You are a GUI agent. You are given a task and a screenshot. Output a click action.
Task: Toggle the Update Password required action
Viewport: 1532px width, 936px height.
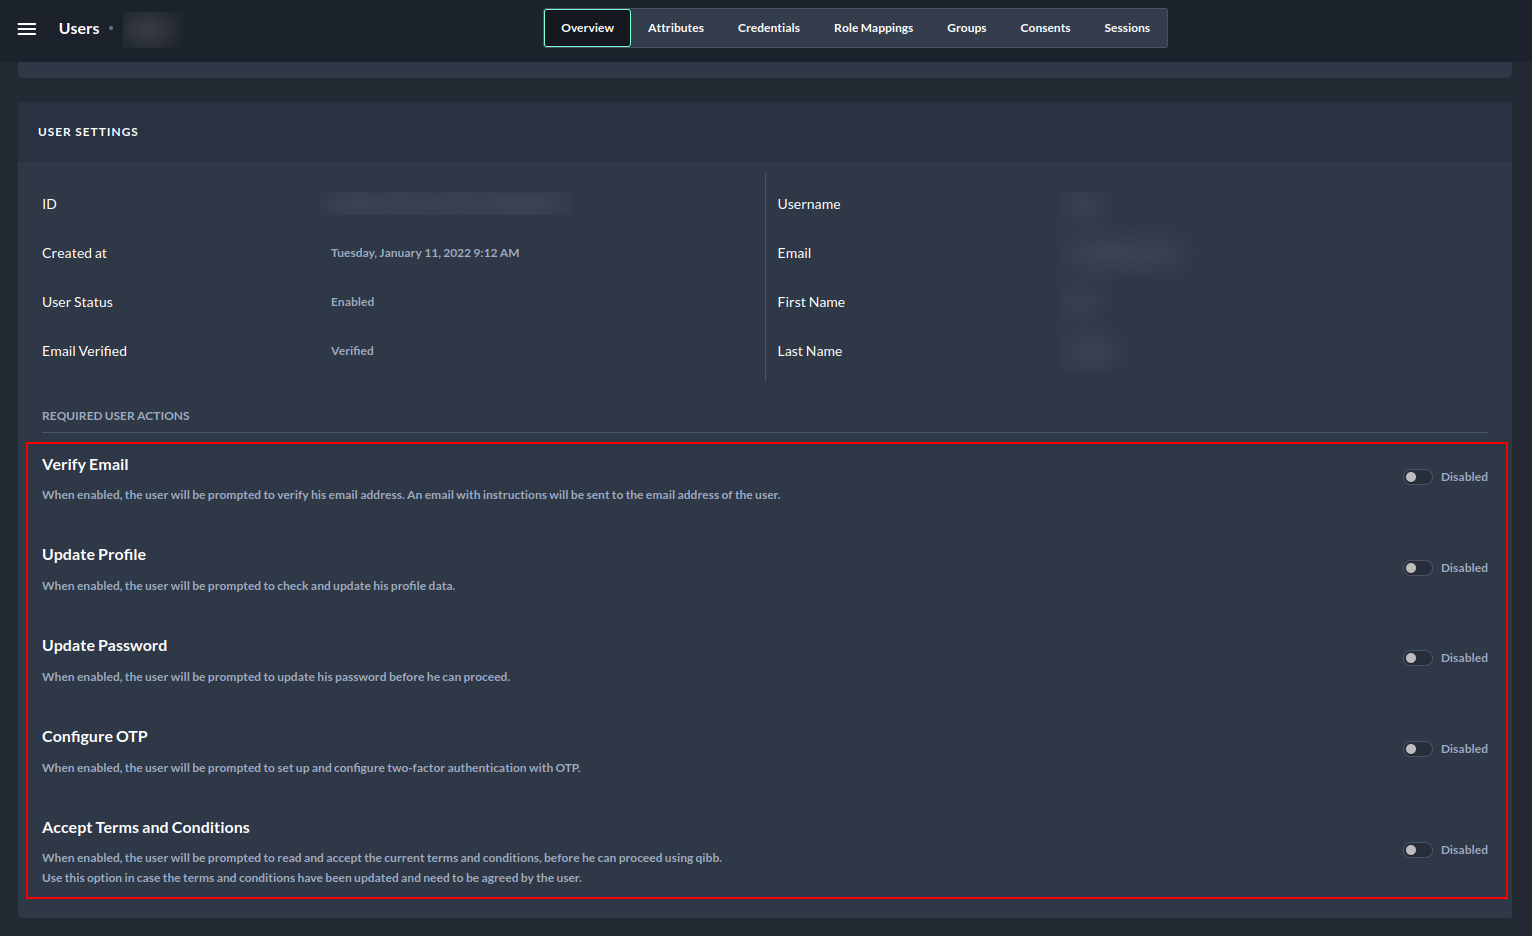(x=1417, y=658)
